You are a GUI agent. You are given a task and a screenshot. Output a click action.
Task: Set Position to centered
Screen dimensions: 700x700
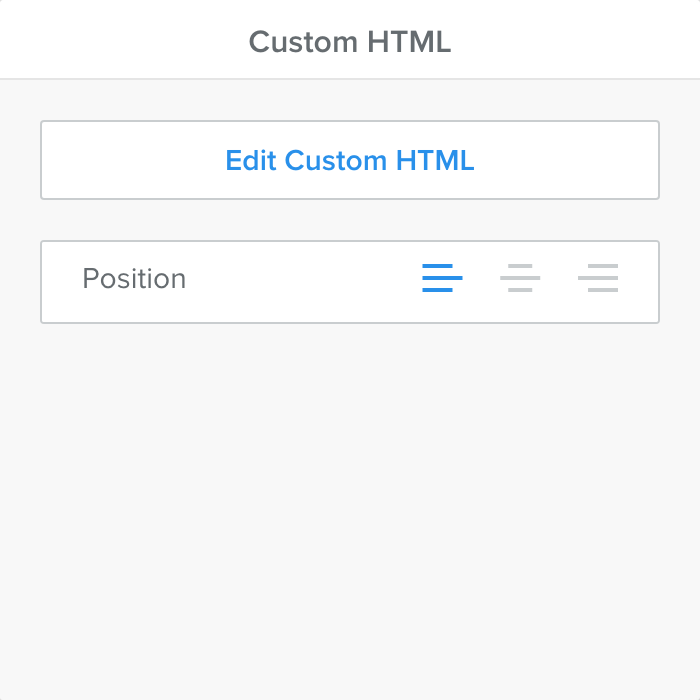point(520,278)
